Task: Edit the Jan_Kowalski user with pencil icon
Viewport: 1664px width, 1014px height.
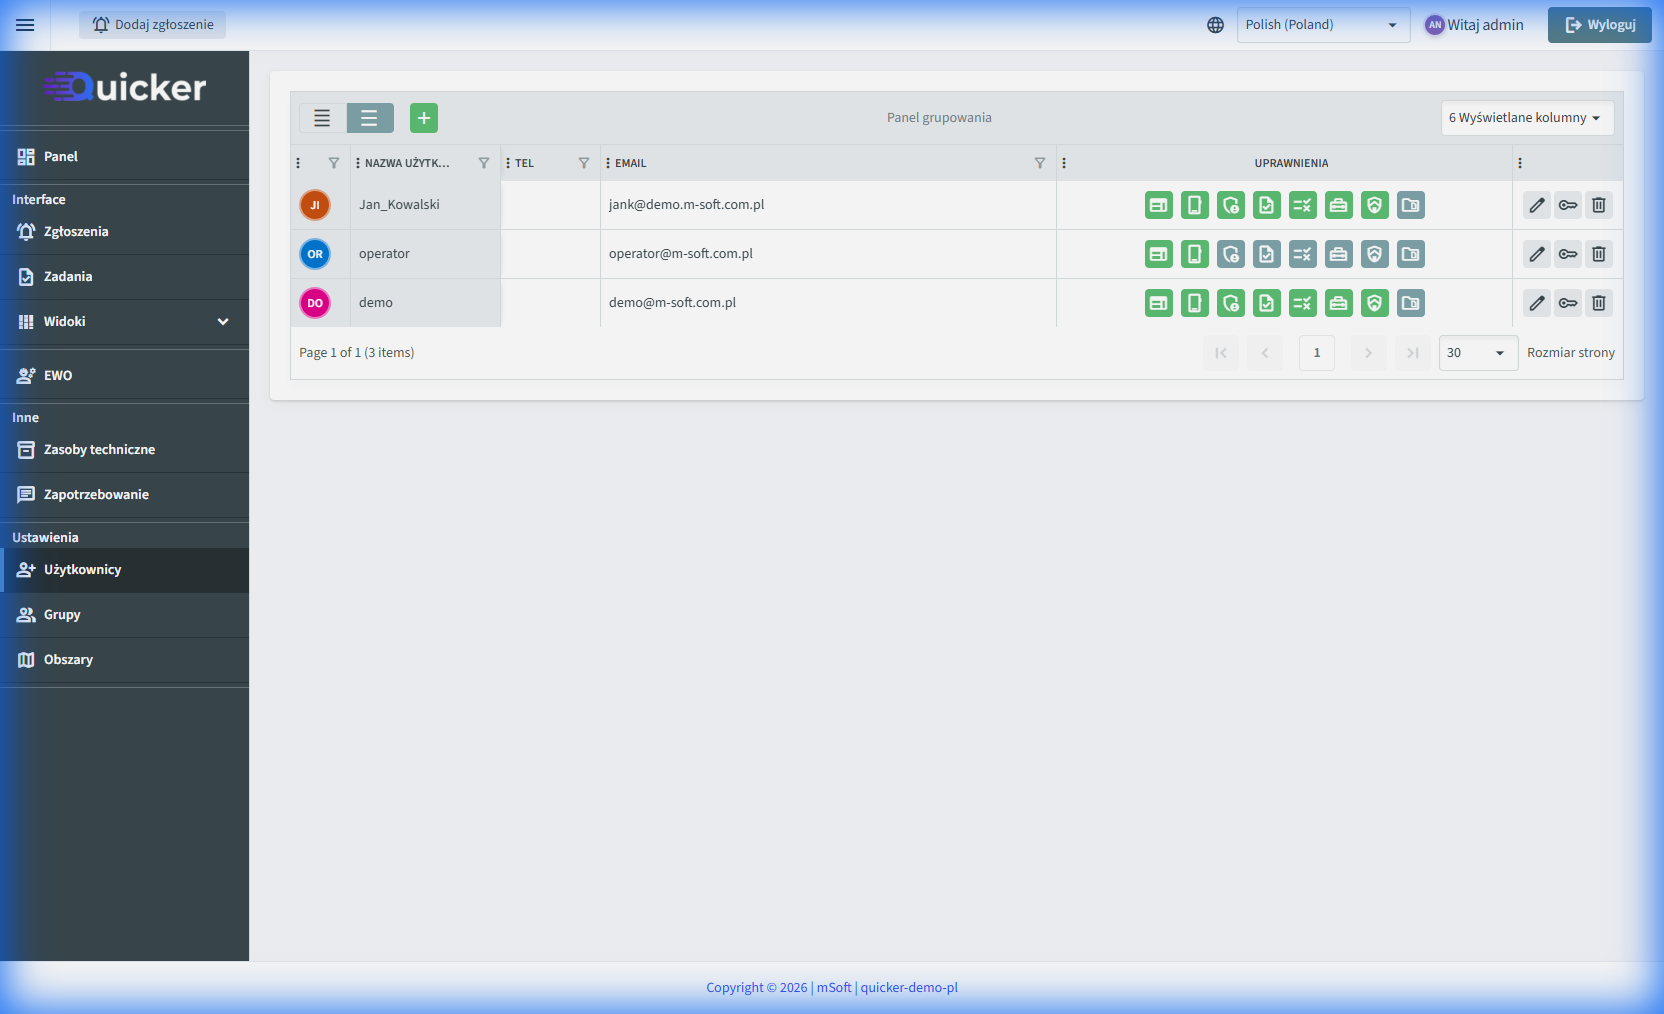Action: click(1537, 205)
